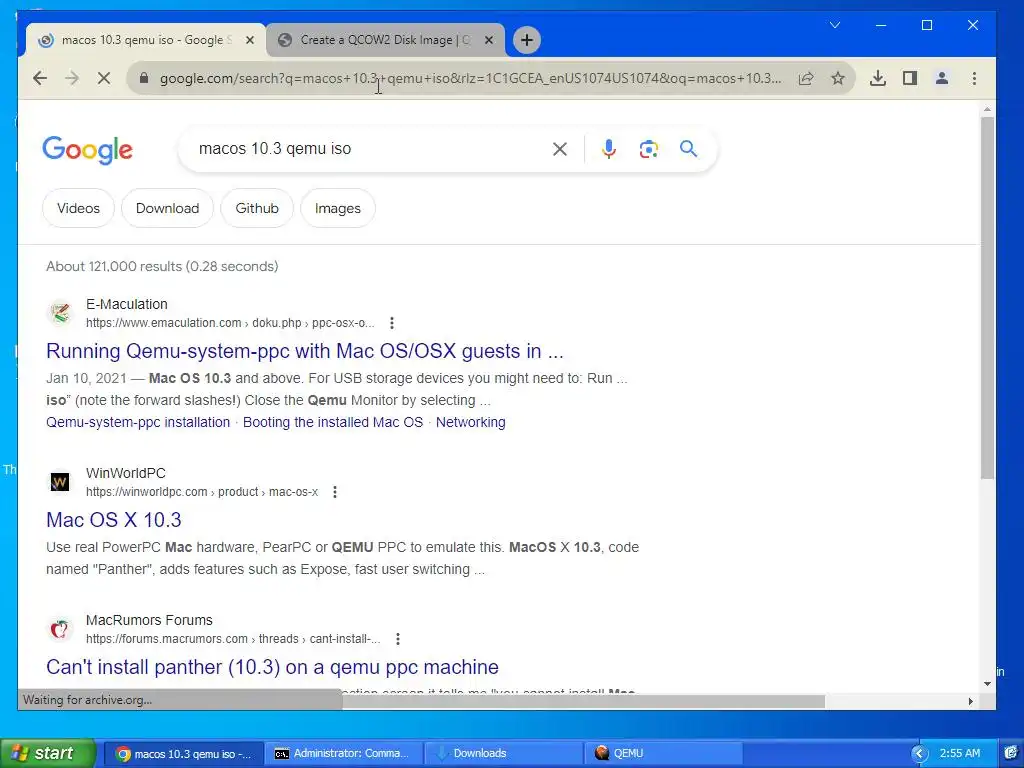
Task: Open 'Mac OS X 10.3' WinWorldPC result
Action: click(x=114, y=520)
